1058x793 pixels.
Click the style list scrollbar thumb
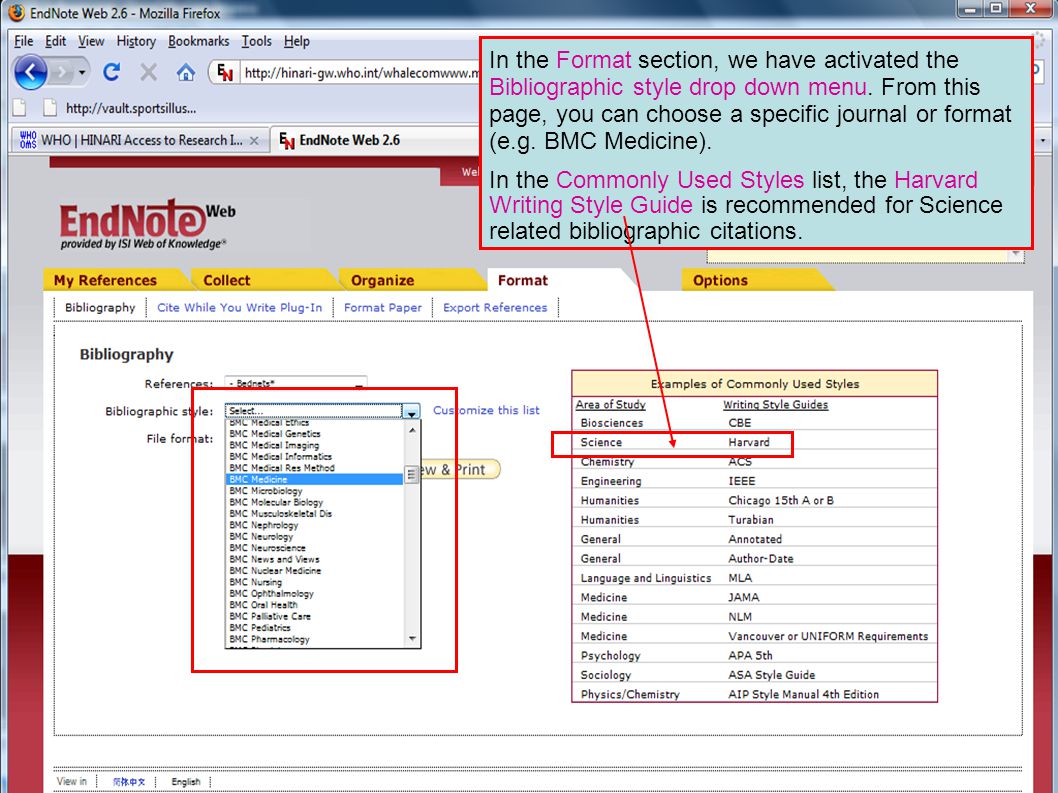click(411, 475)
